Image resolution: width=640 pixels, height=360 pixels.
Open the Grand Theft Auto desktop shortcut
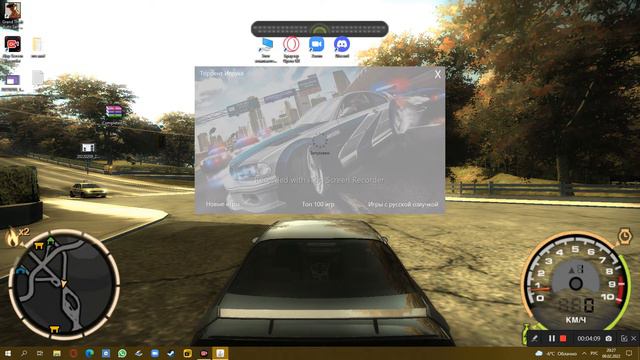point(12,16)
